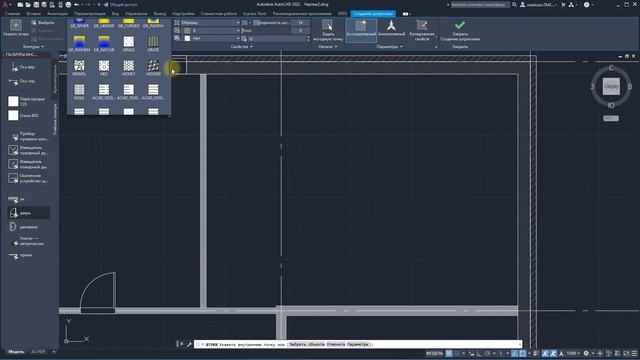Adjust the hatch scale spinner

pyautogui.click(x=308, y=38)
